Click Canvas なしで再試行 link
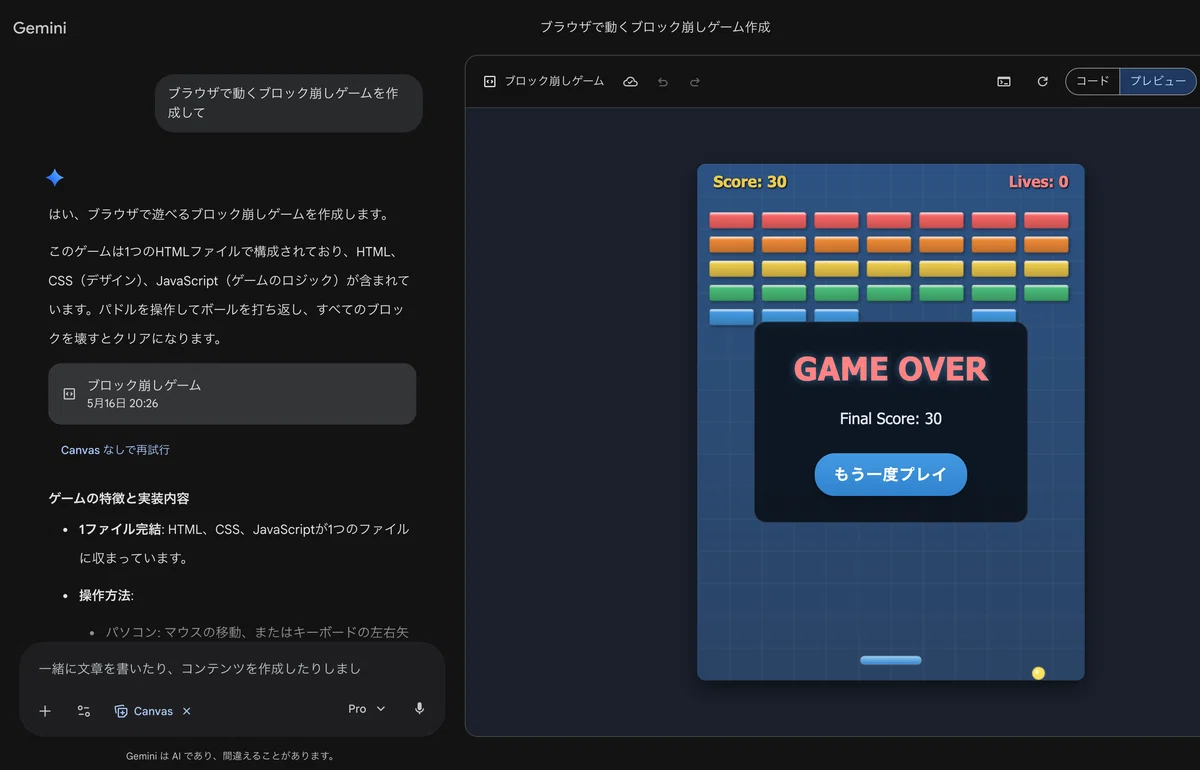Viewport: 1200px width, 770px height. (x=115, y=450)
